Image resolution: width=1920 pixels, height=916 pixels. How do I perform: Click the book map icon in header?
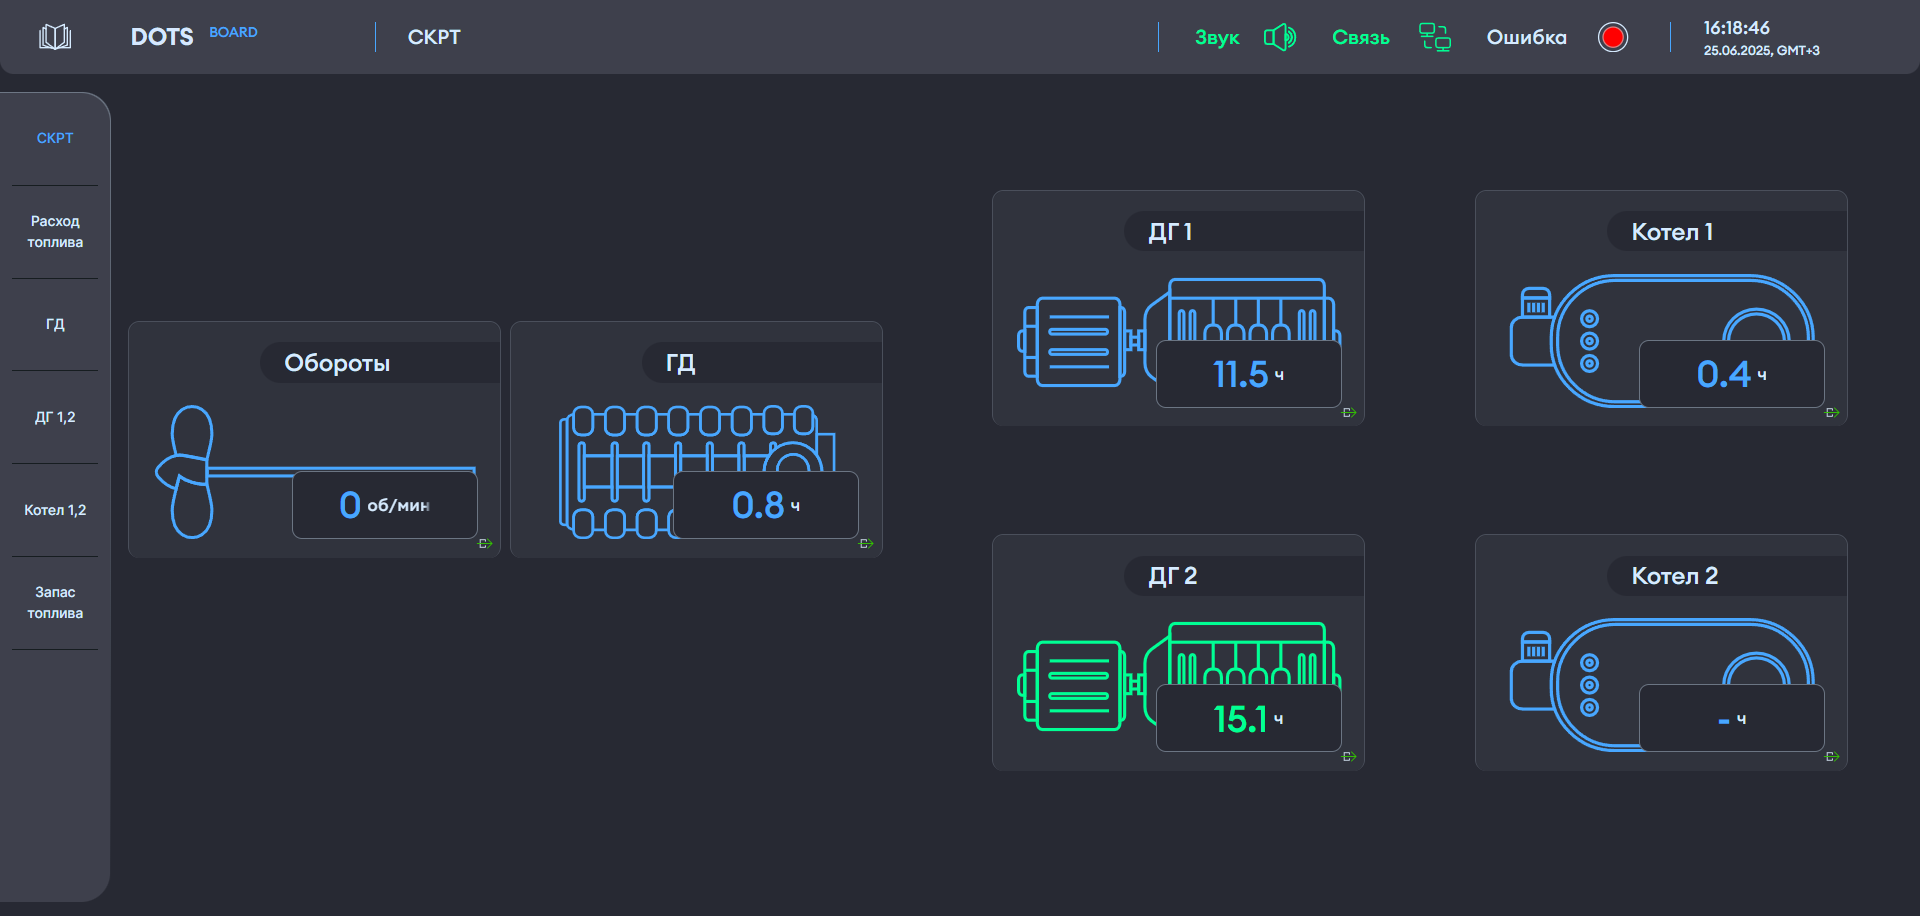(x=55, y=37)
